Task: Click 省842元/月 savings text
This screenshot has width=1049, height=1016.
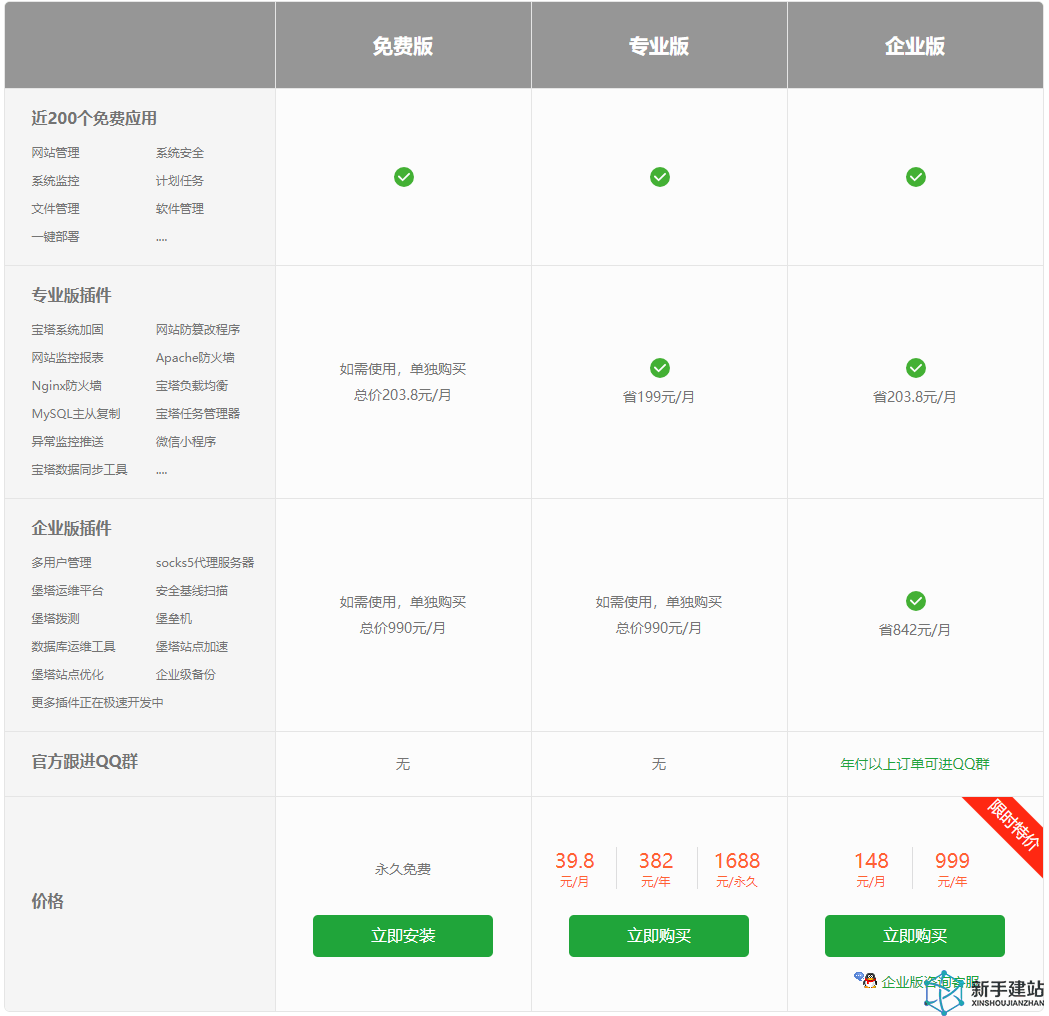Action: pos(915,630)
